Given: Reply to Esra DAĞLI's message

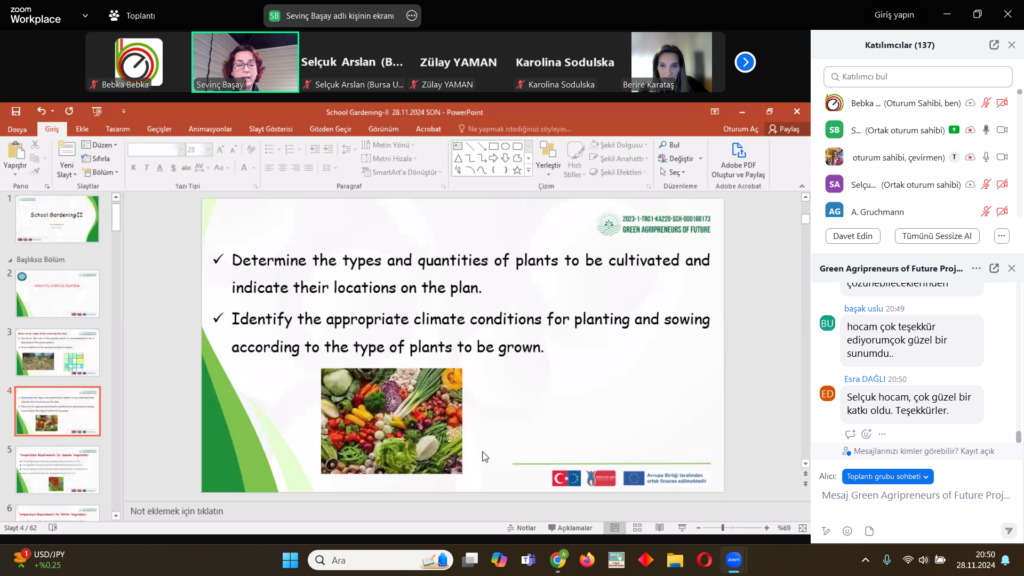Looking at the screenshot, I should (850, 434).
